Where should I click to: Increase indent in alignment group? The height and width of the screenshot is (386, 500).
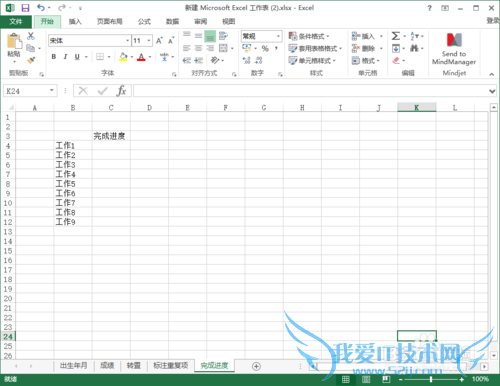pyautogui.click(x=199, y=60)
